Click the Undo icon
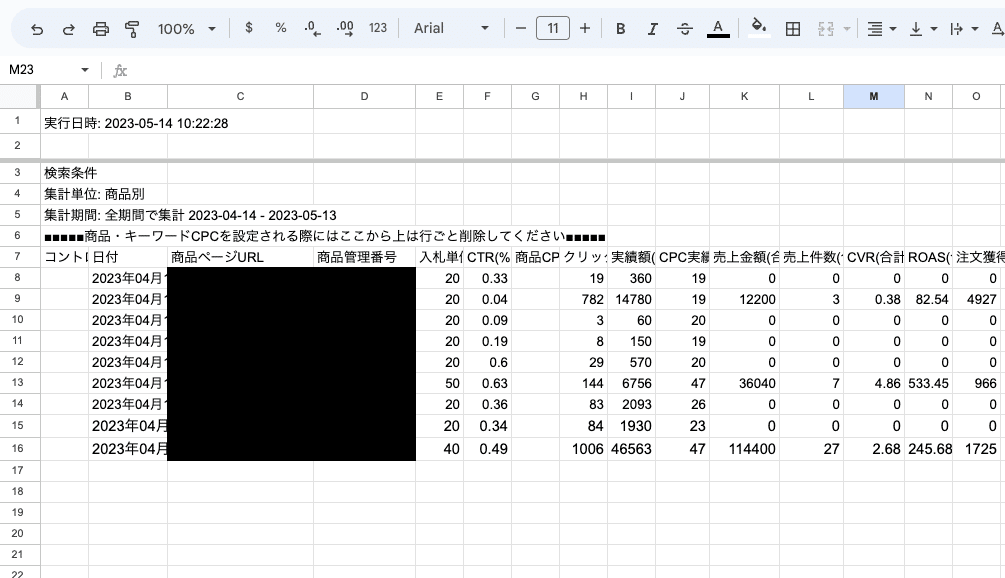This screenshot has width=1005, height=578. 37,29
